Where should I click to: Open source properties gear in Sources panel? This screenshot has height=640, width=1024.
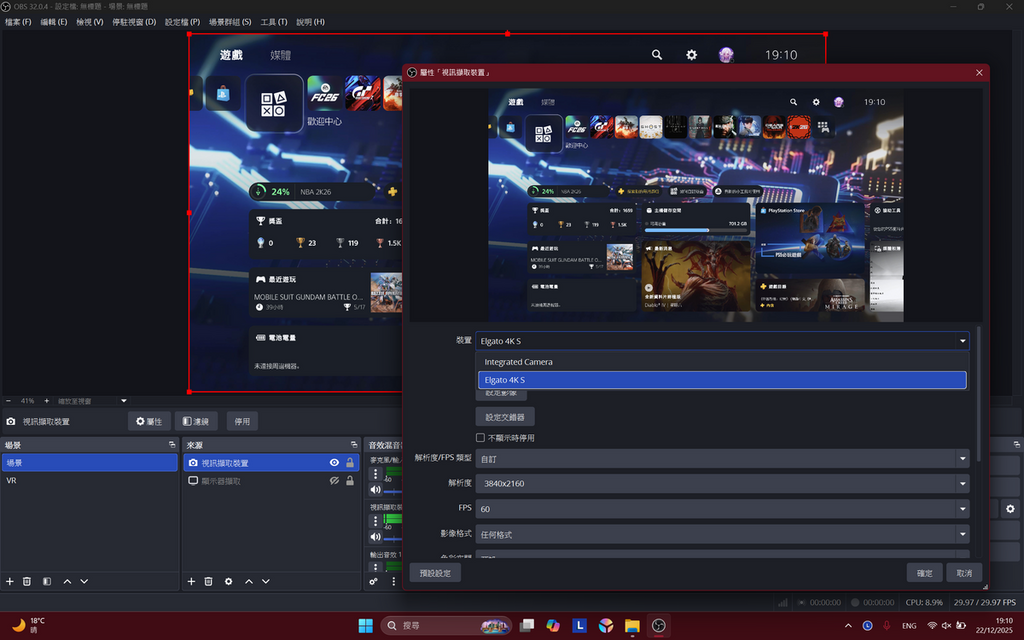click(x=228, y=581)
